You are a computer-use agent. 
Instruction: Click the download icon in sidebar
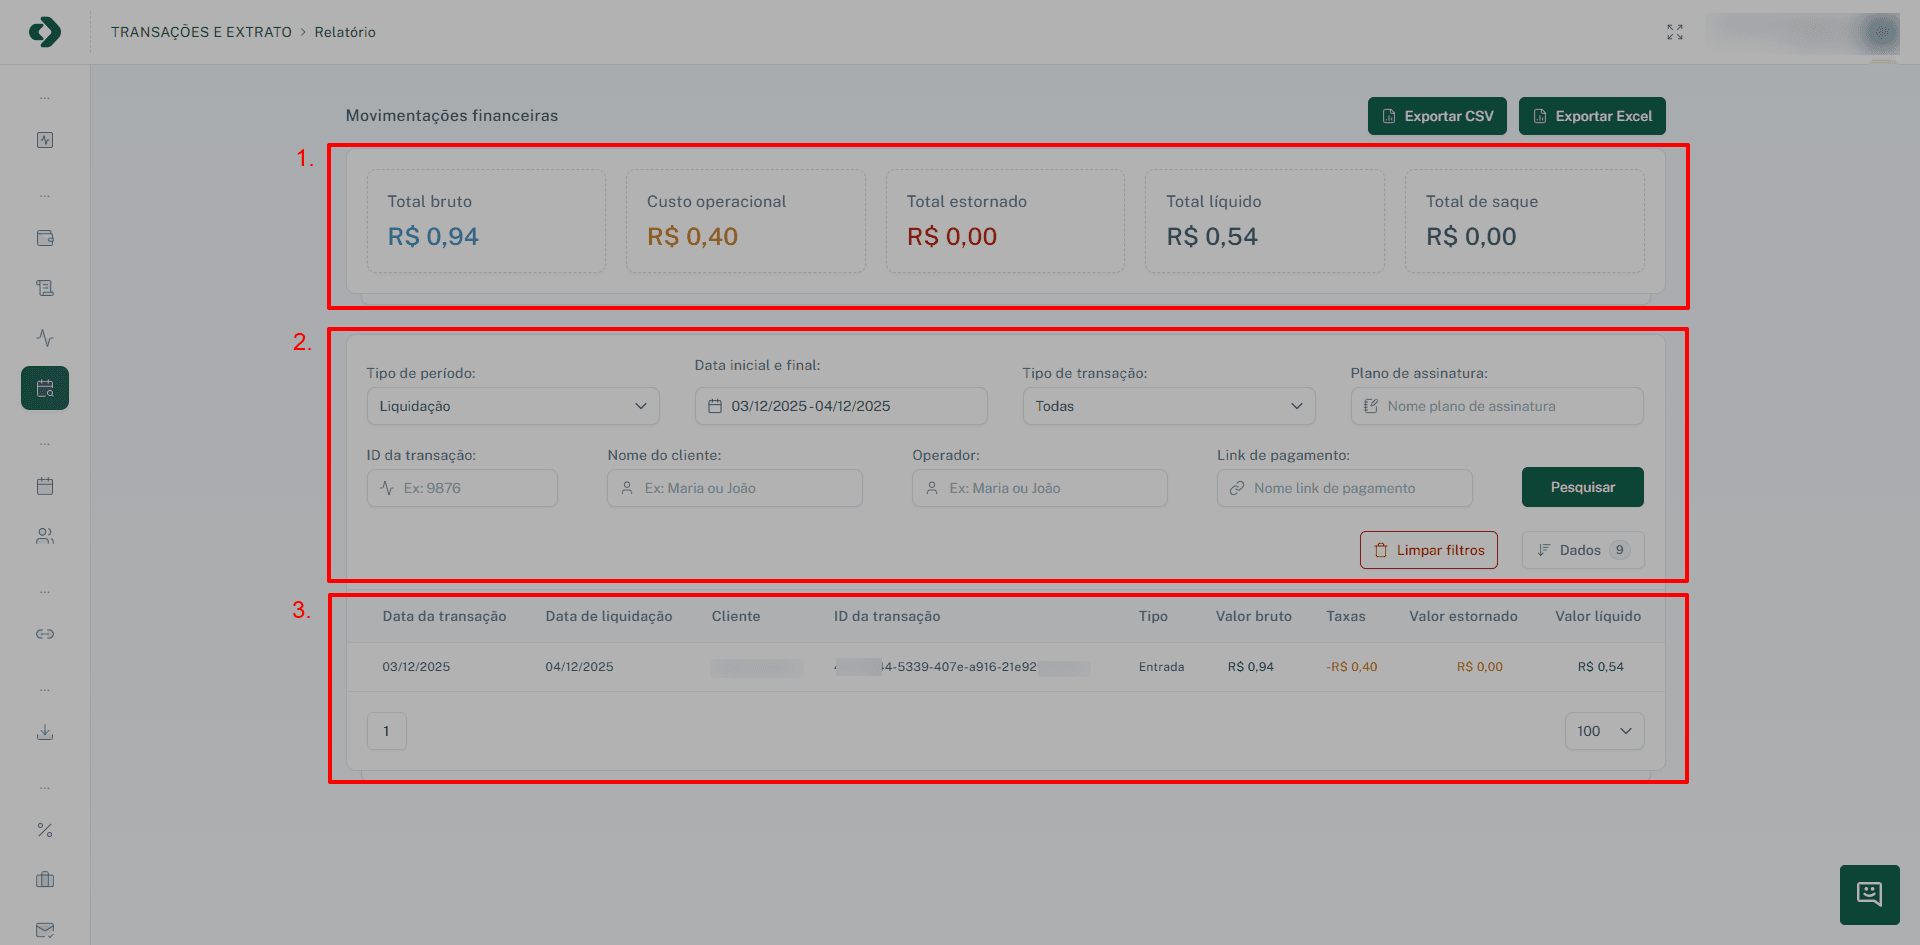coord(45,732)
